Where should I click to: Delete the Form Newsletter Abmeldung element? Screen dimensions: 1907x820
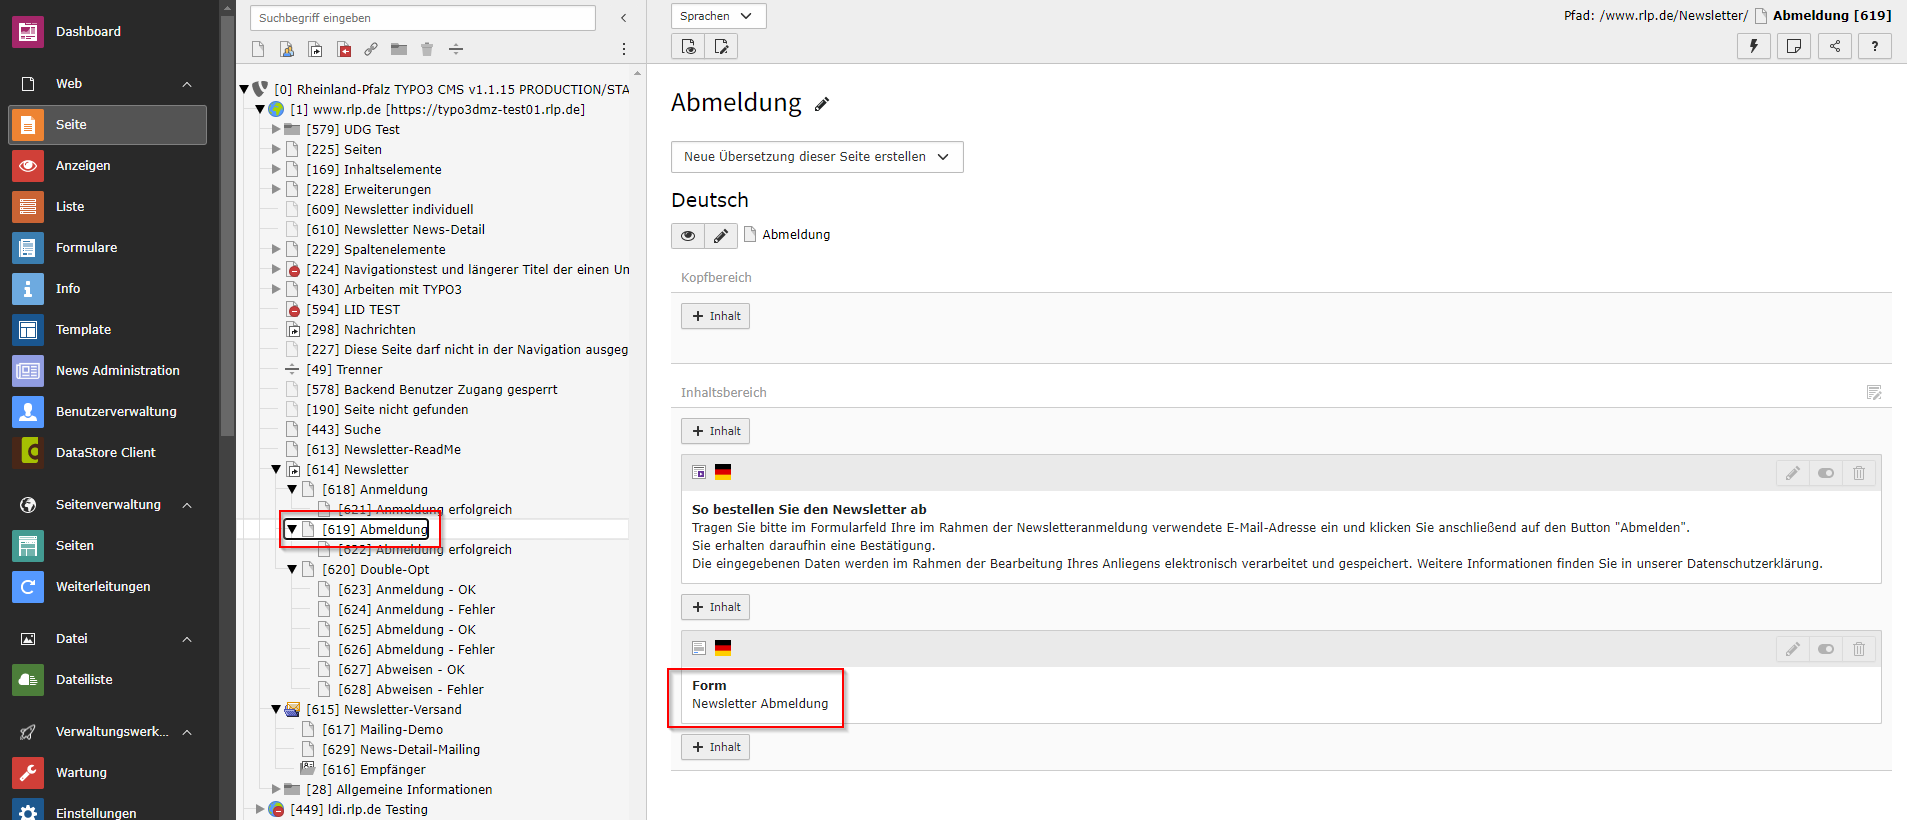tap(1858, 649)
